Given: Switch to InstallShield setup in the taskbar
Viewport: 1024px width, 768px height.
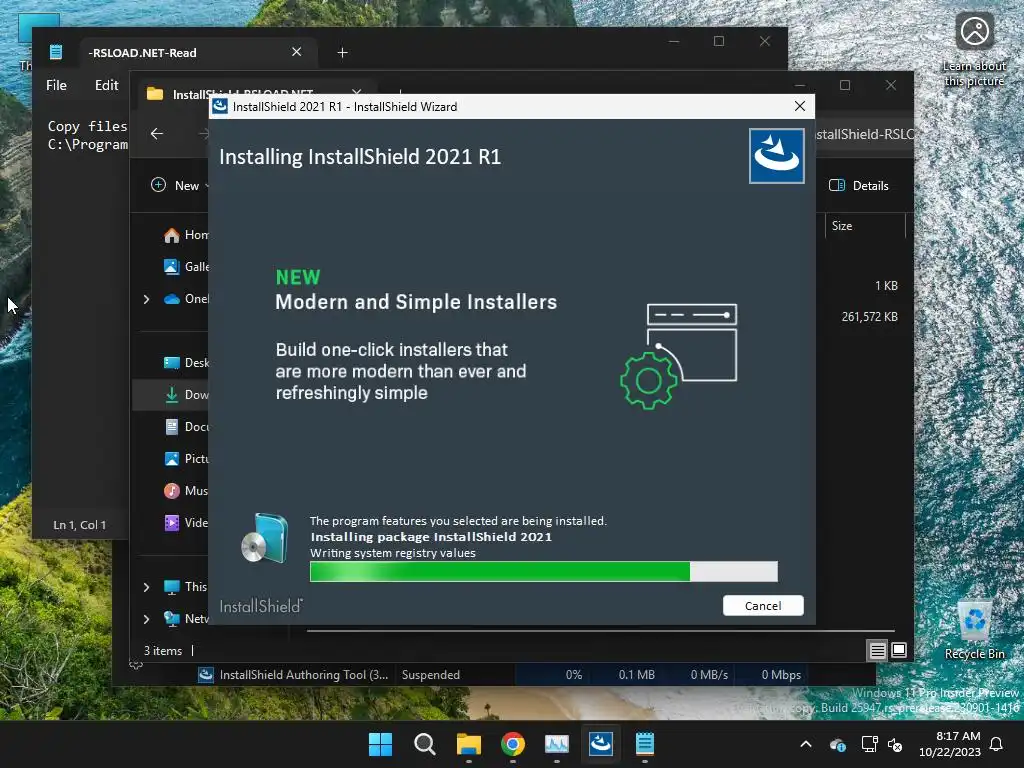Looking at the screenshot, I should pyautogui.click(x=601, y=744).
